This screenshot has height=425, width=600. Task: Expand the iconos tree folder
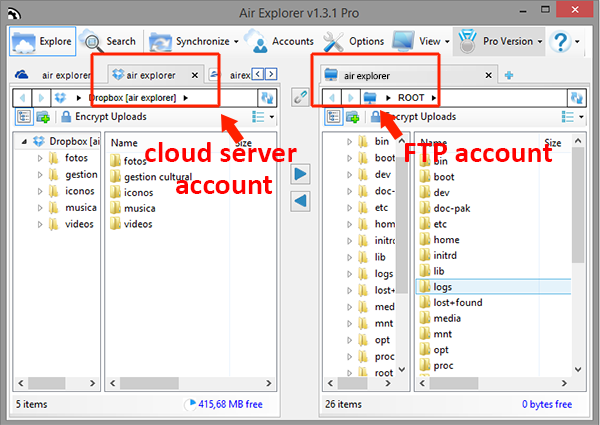click(x=40, y=191)
